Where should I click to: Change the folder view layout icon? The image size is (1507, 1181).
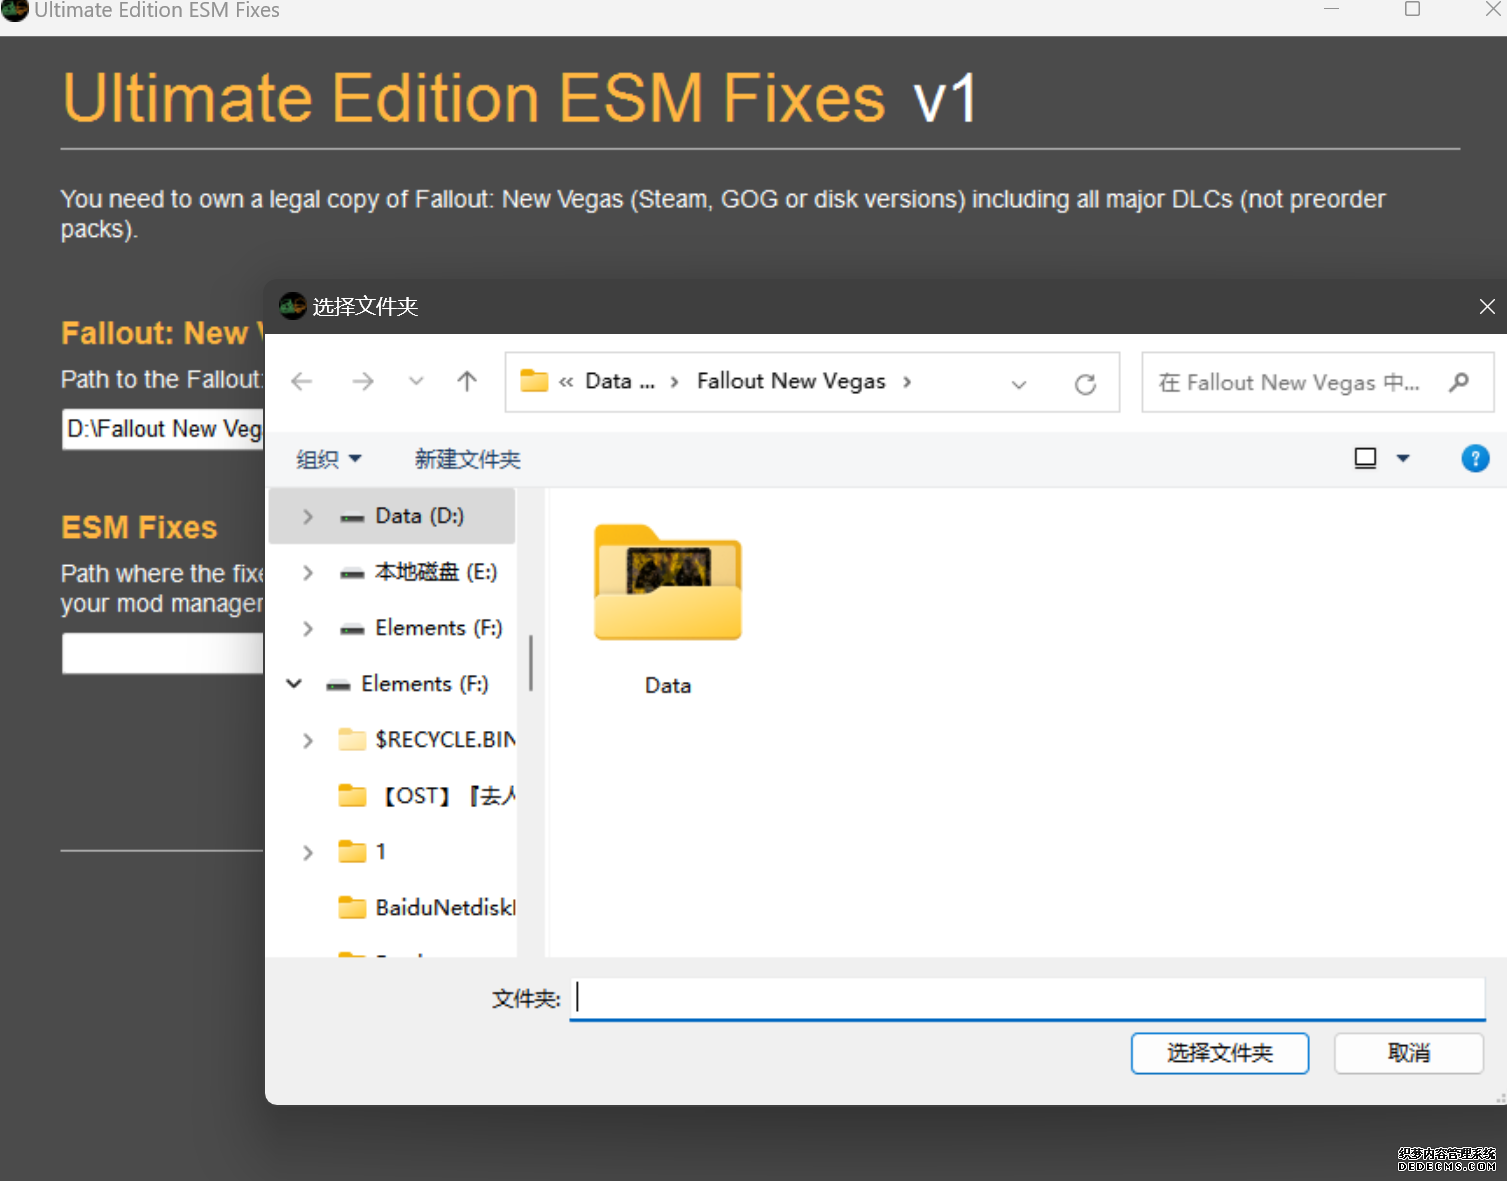[1365, 458]
